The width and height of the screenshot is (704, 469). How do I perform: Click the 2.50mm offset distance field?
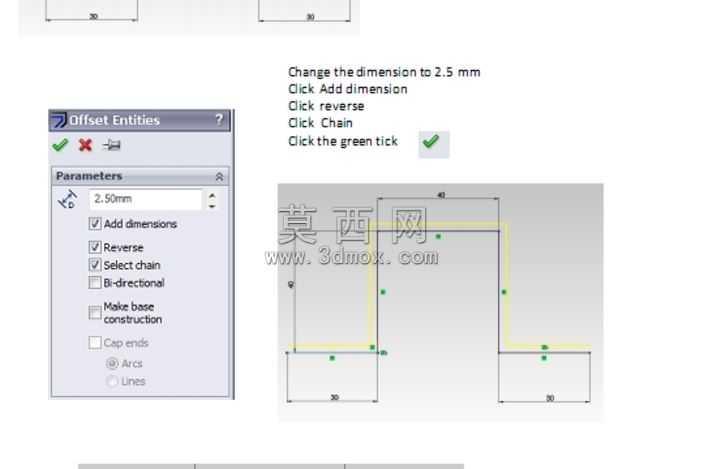(145, 199)
